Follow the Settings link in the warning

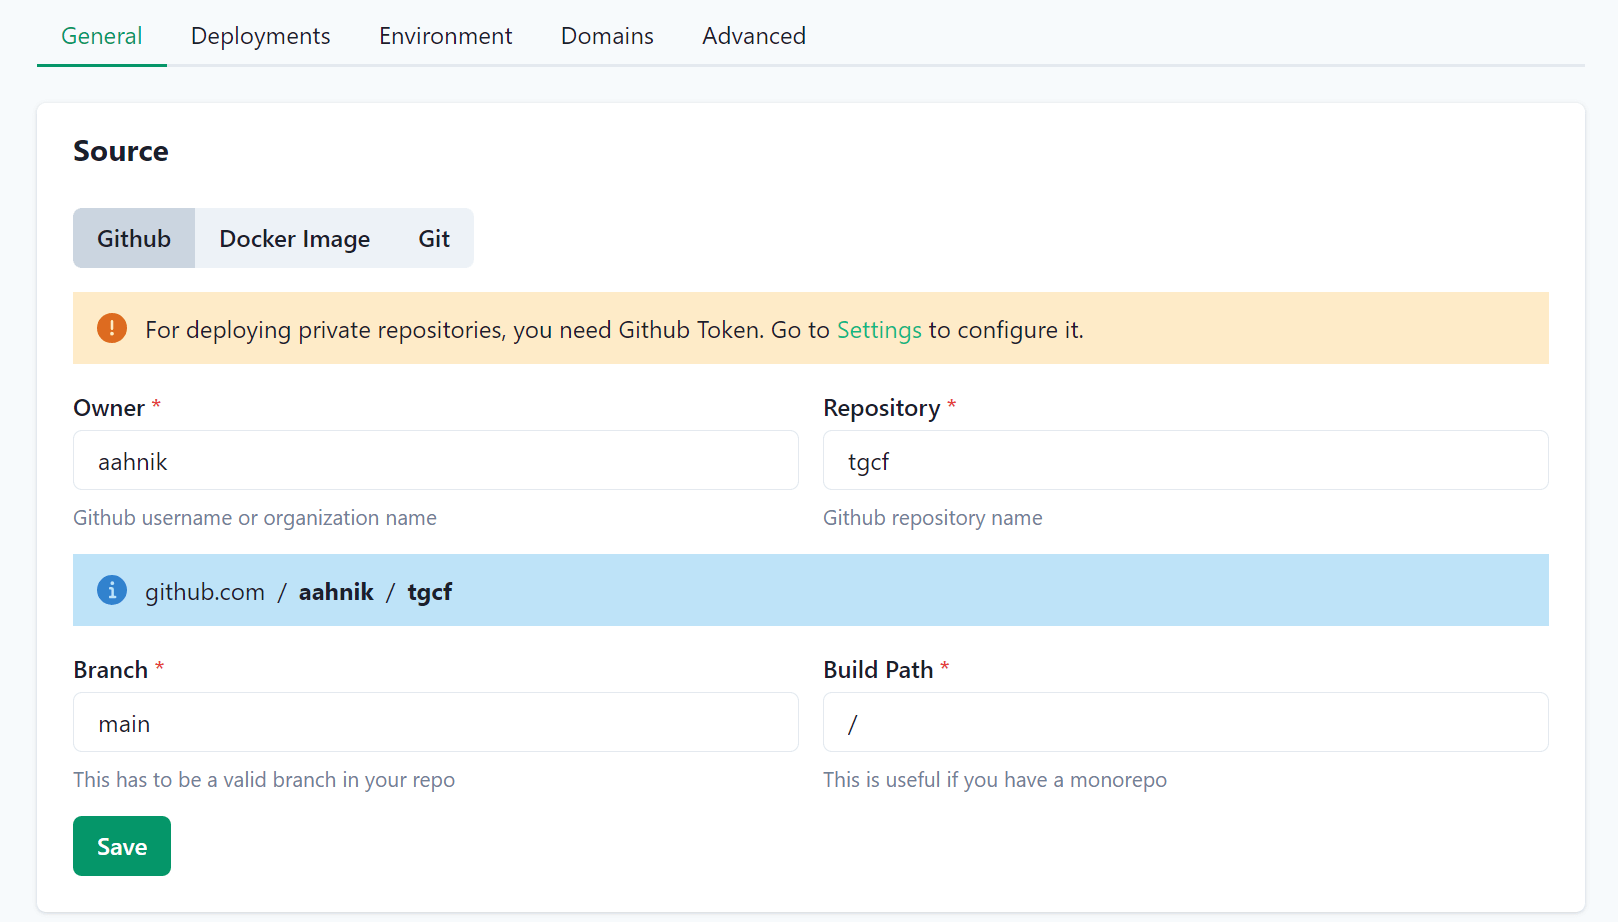(879, 330)
